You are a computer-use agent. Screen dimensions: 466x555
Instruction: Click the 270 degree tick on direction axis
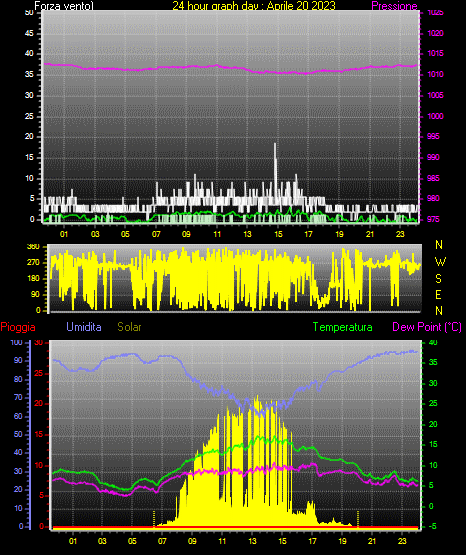(34, 263)
